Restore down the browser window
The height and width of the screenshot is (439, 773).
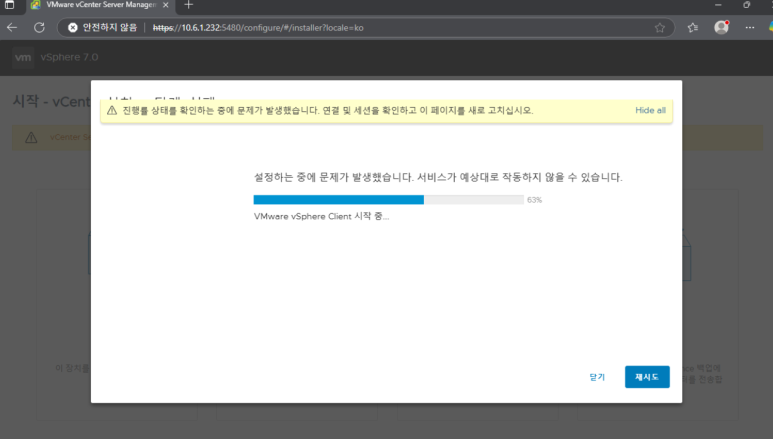click(x=746, y=5)
